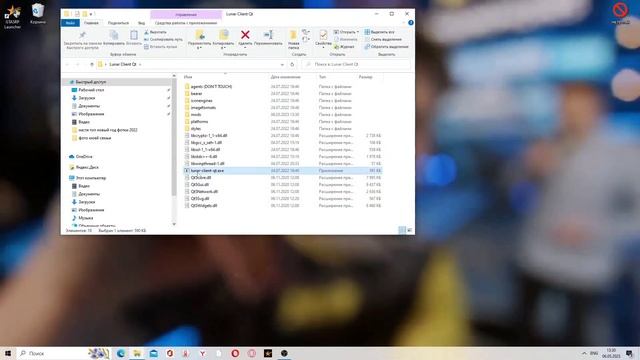Click the chevron after Lunar Client Qt breadcrumb
640x360 pixels.
coord(140,64)
